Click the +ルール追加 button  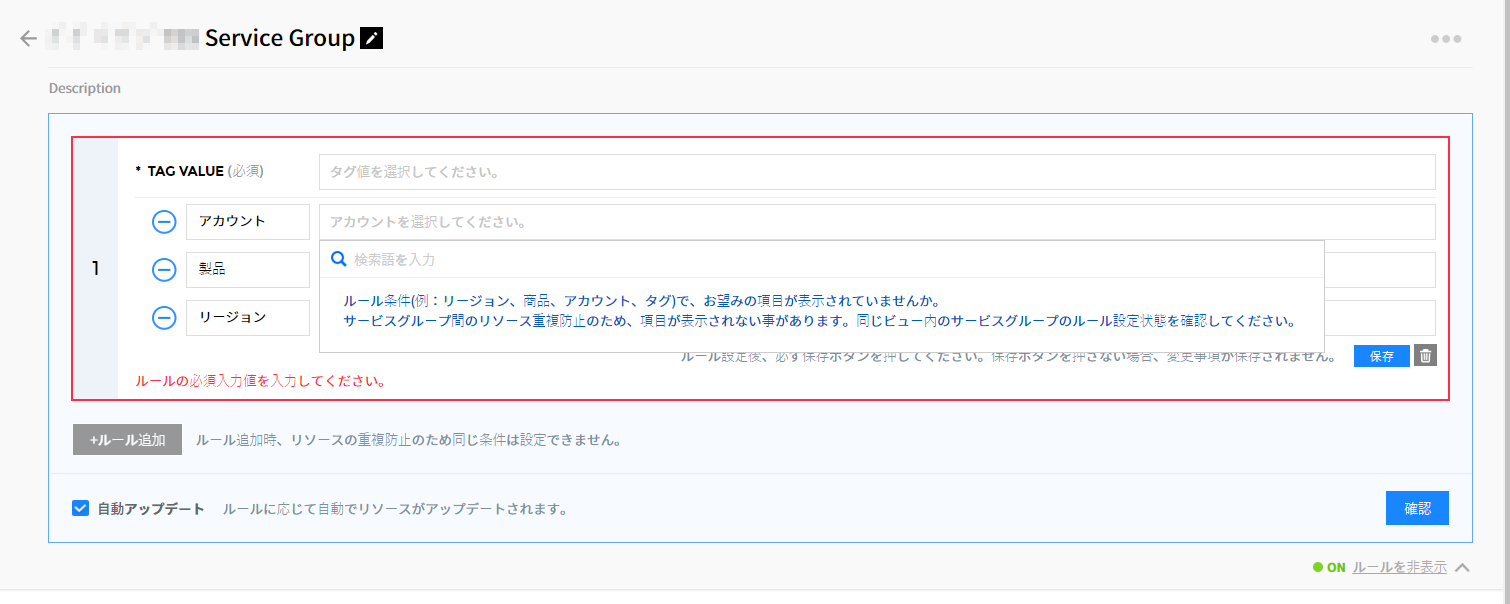coord(127,440)
